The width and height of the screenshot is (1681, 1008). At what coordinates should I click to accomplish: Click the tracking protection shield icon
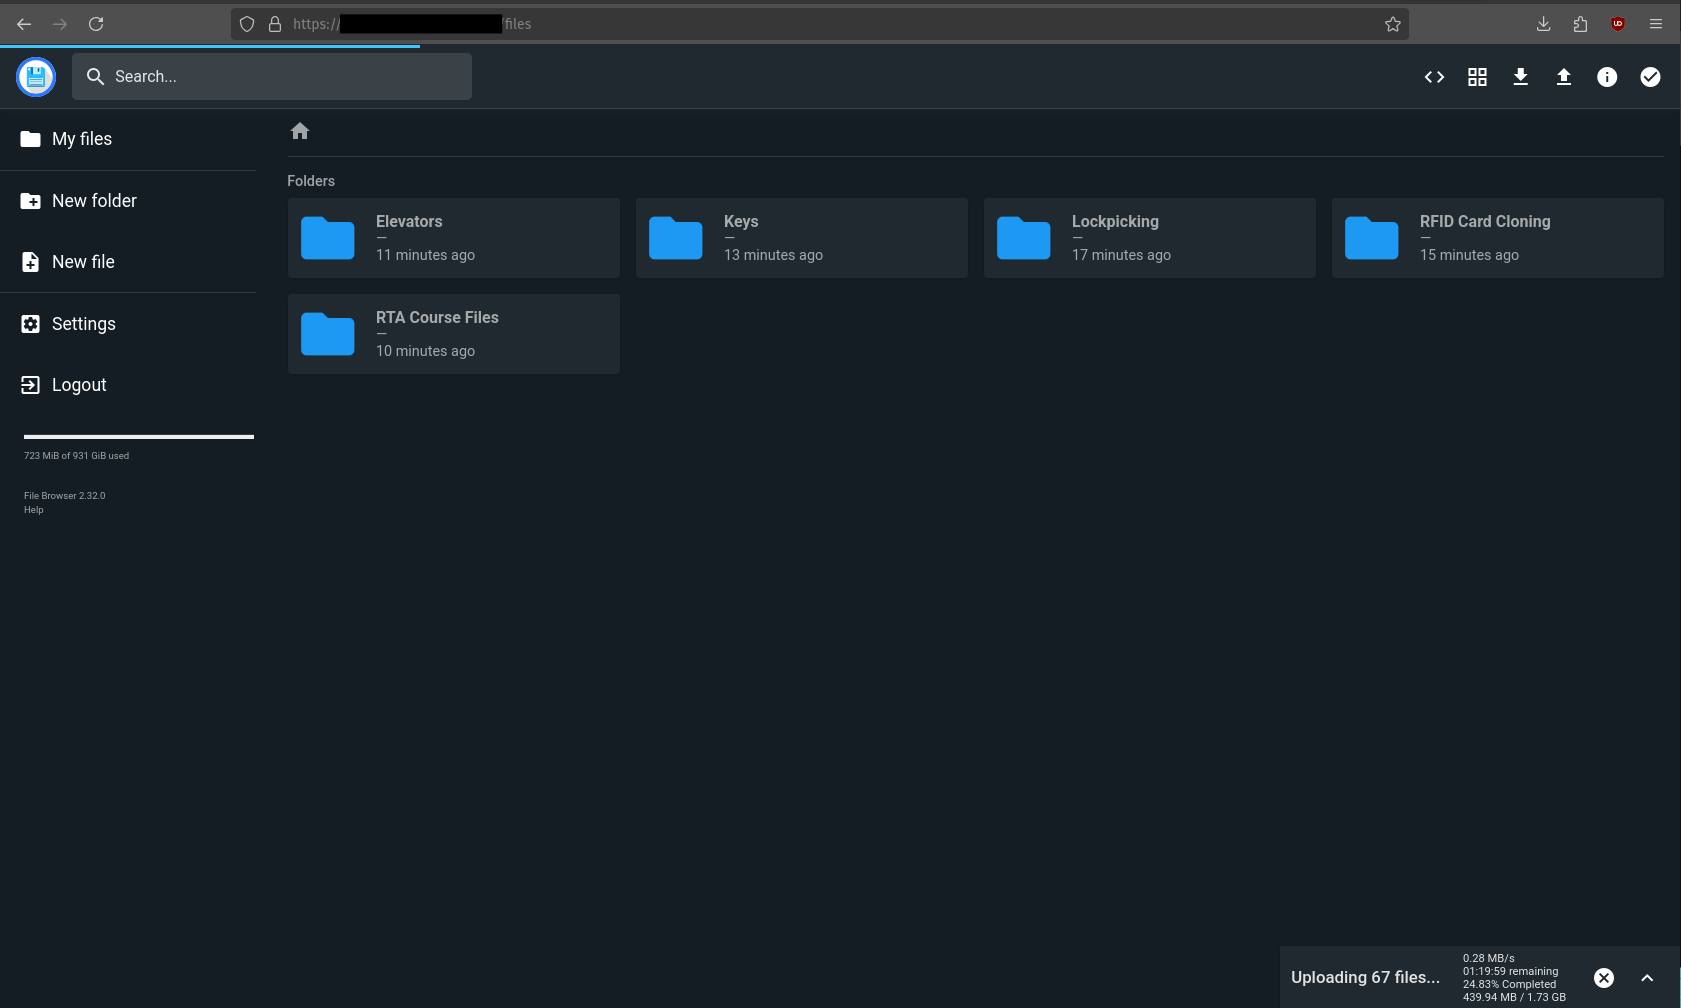(246, 23)
